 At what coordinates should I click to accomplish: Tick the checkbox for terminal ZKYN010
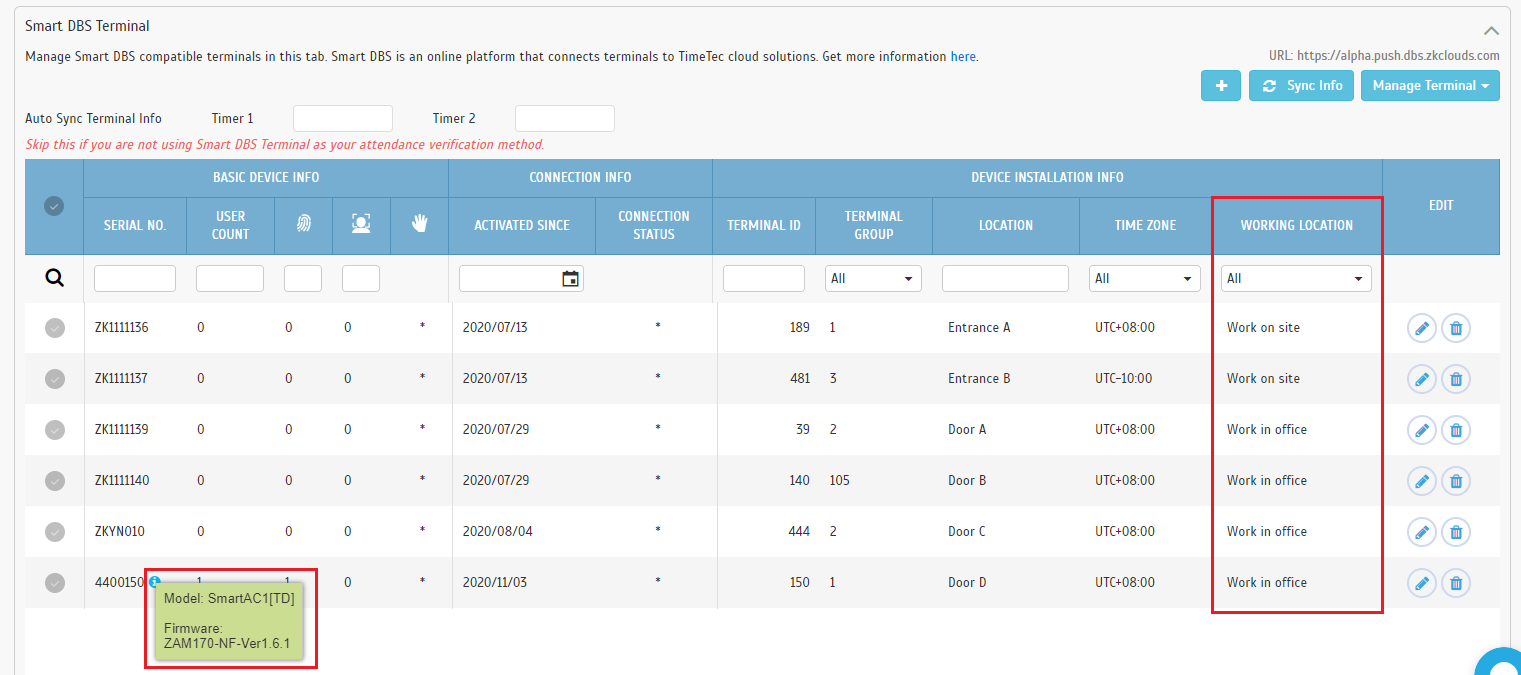55,532
